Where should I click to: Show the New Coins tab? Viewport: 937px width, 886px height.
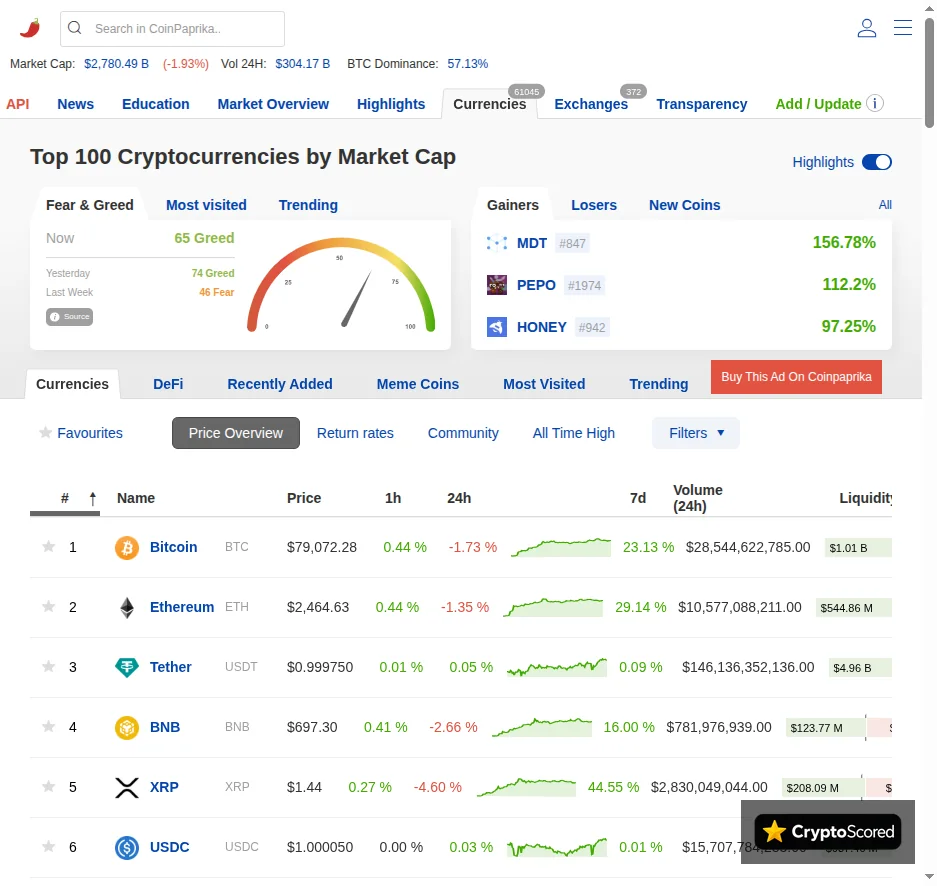(x=685, y=205)
